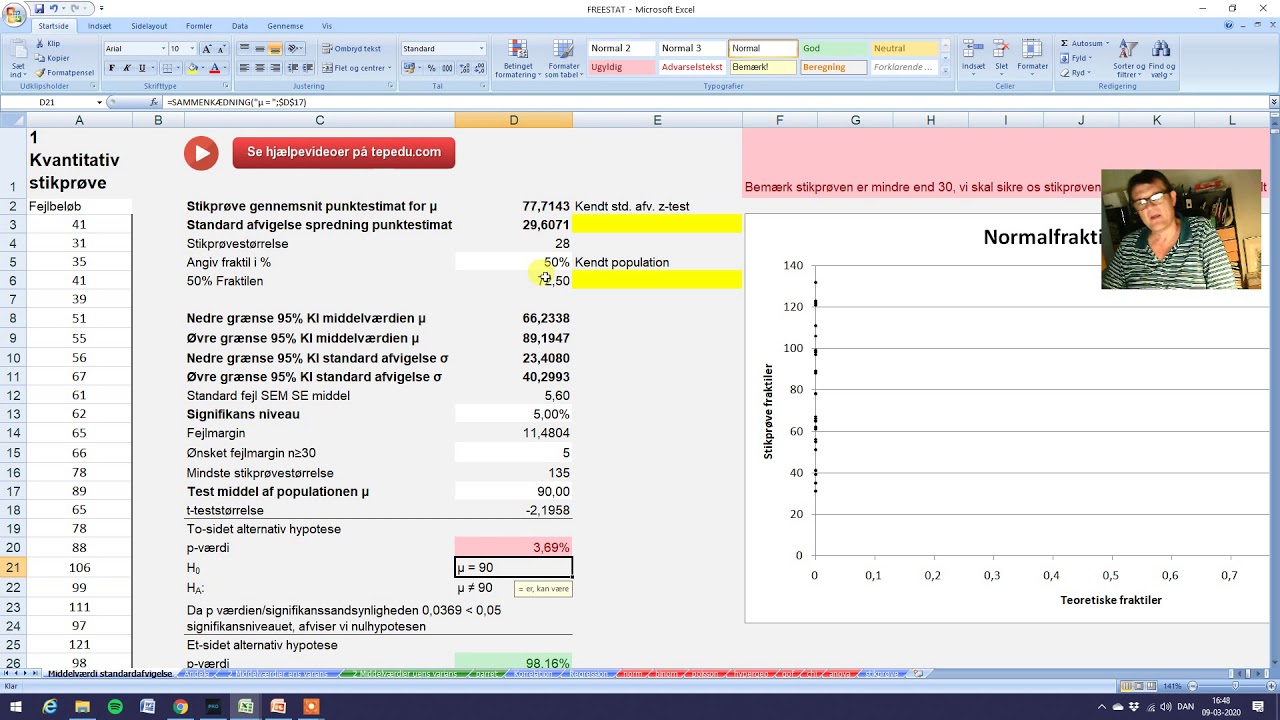Apply the Beregning cell style
This screenshot has width=1280, height=720.
pos(834,67)
